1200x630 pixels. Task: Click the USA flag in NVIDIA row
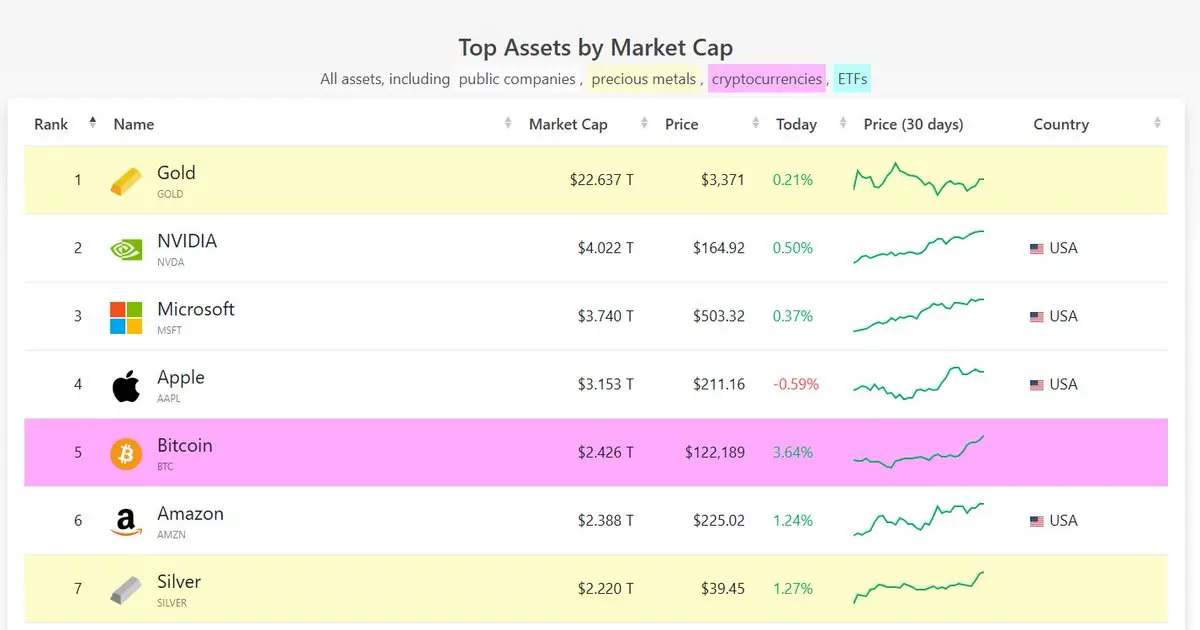1037,248
